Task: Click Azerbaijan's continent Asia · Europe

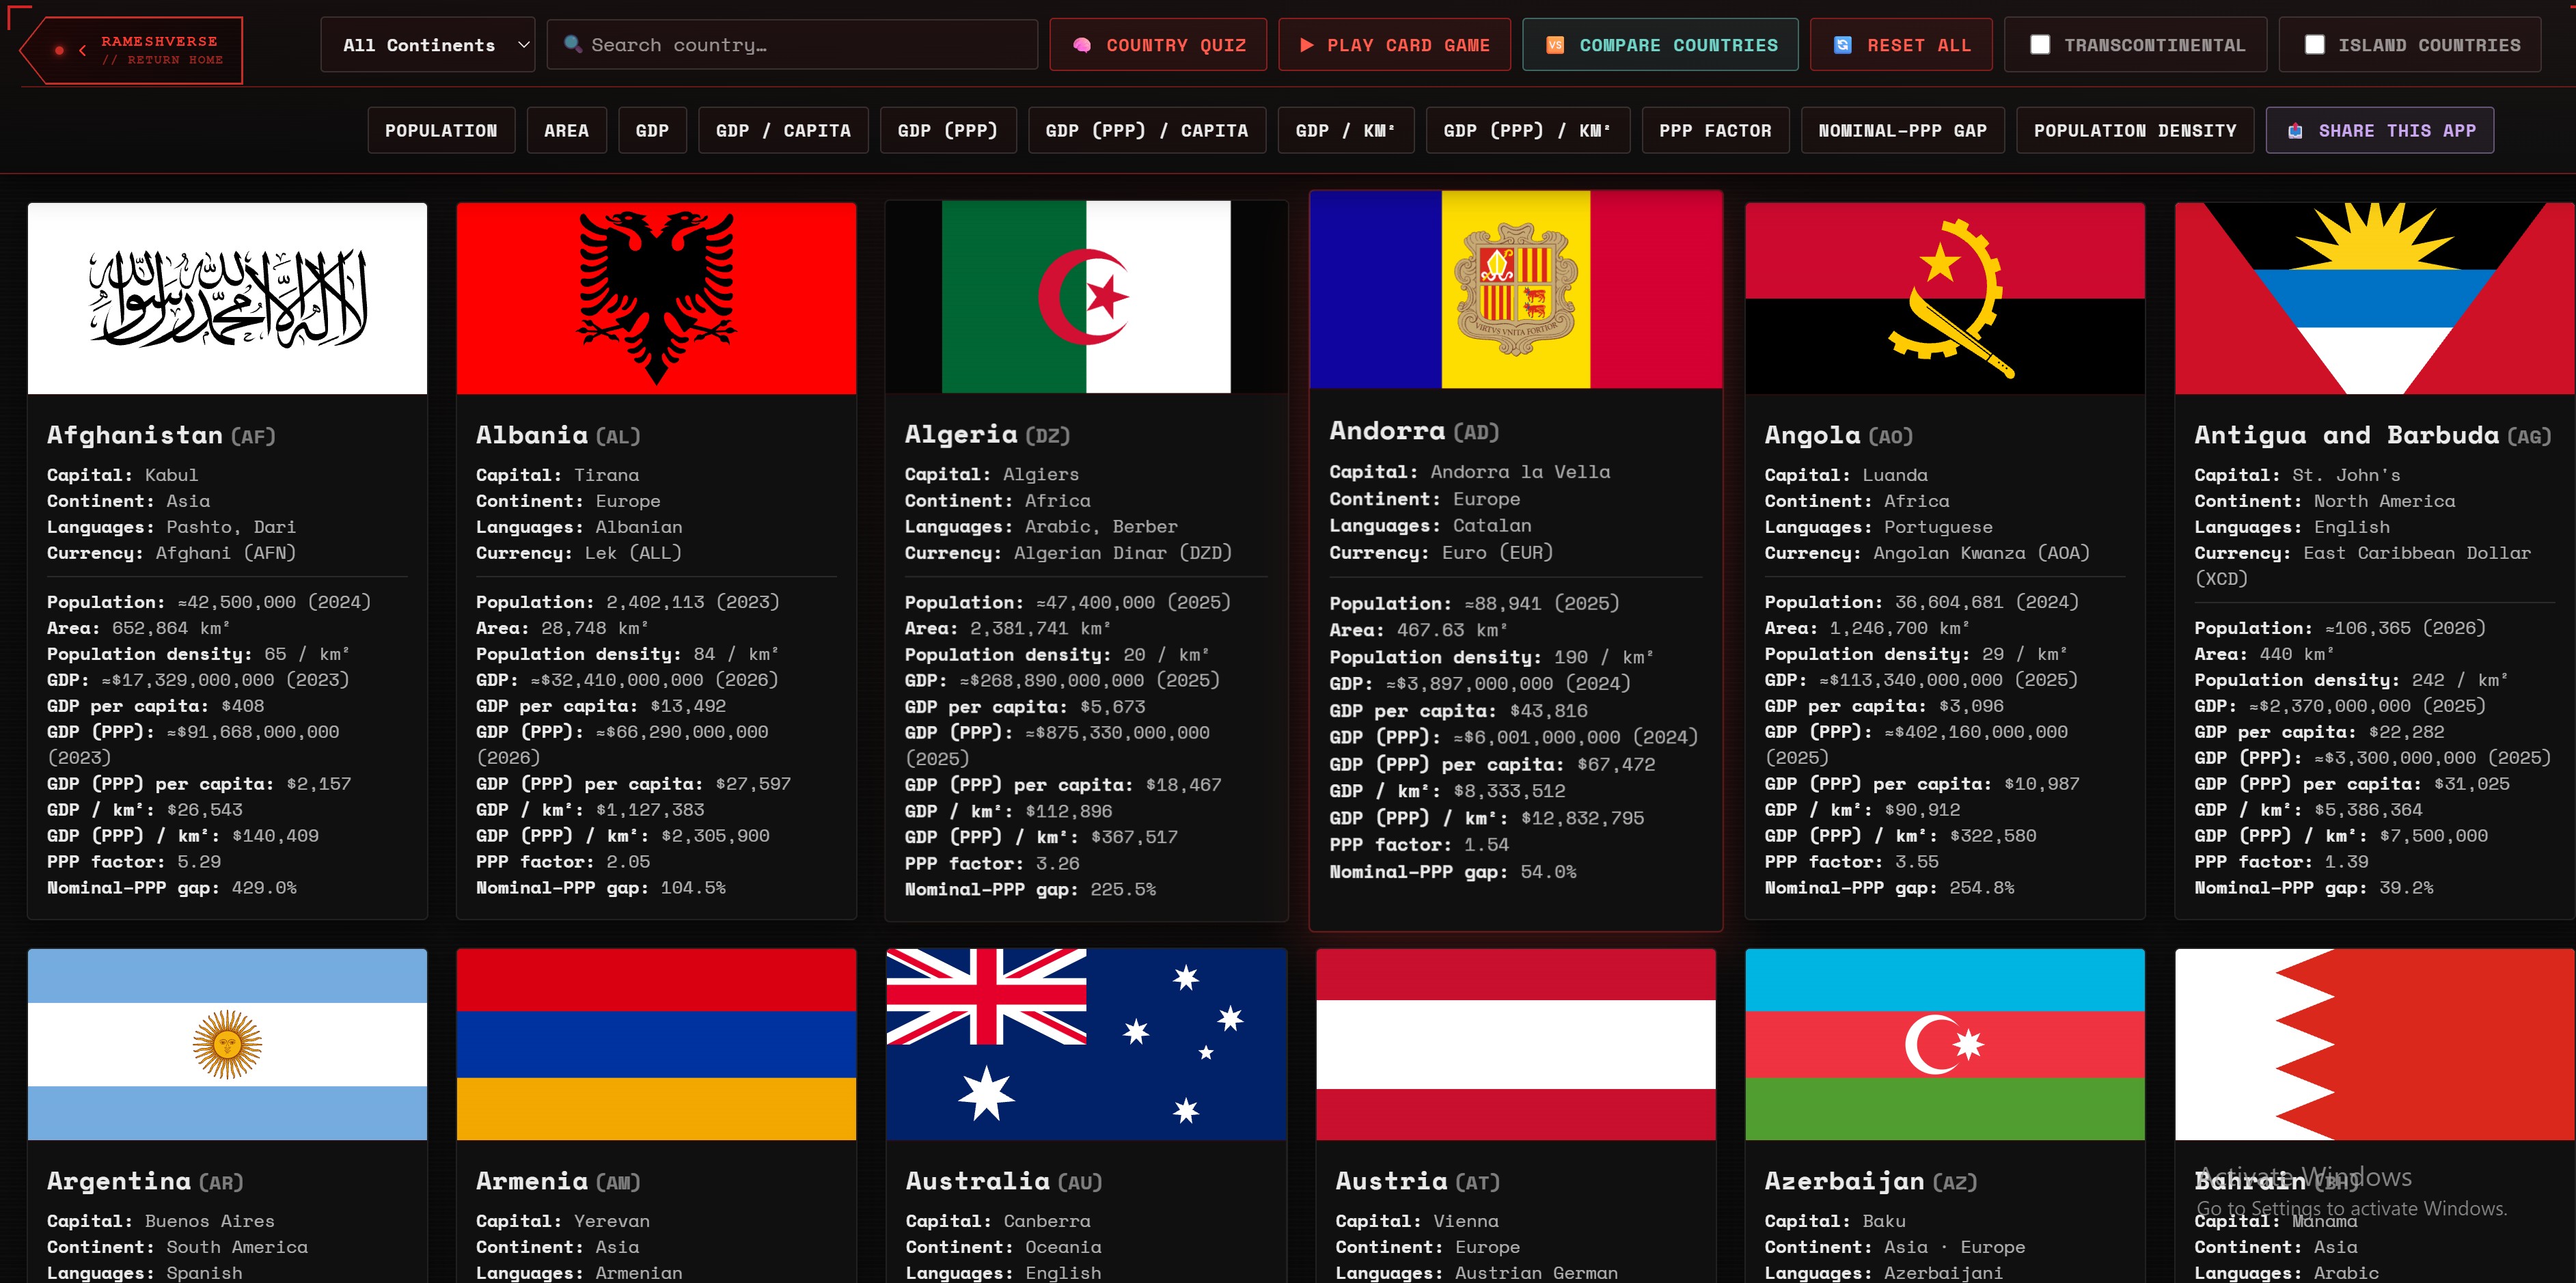Action: (x=1955, y=1247)
